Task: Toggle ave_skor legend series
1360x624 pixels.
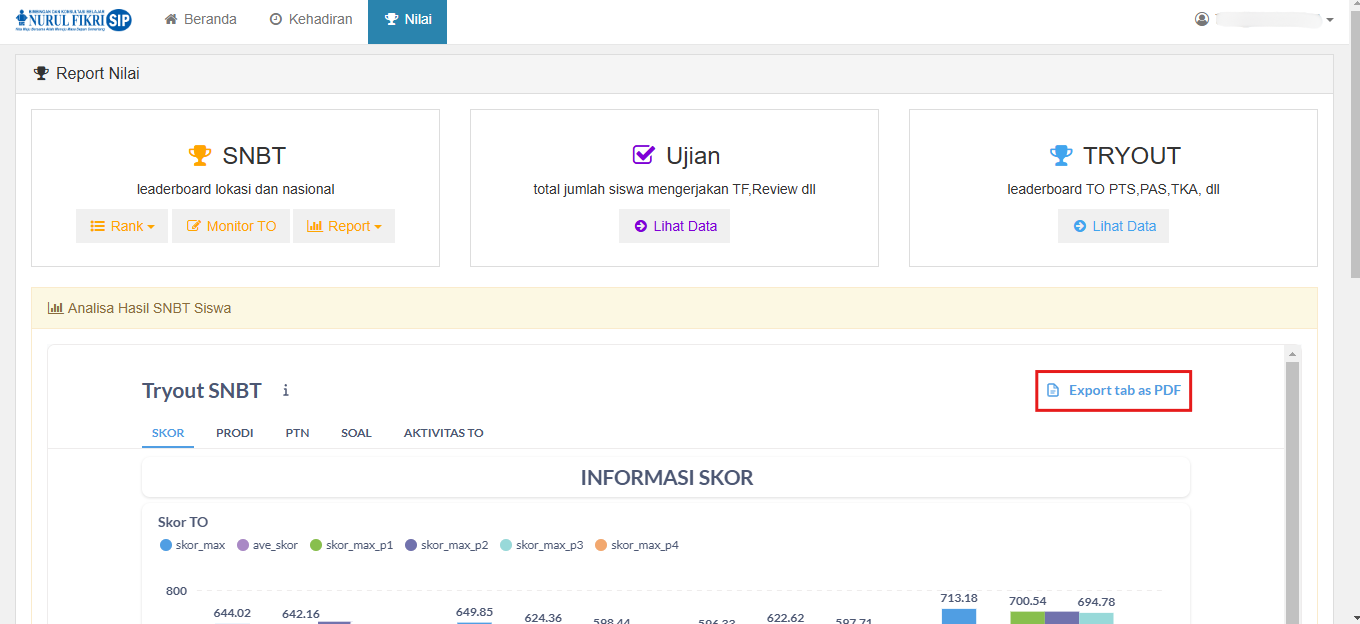Action: (x=267, y=545)
